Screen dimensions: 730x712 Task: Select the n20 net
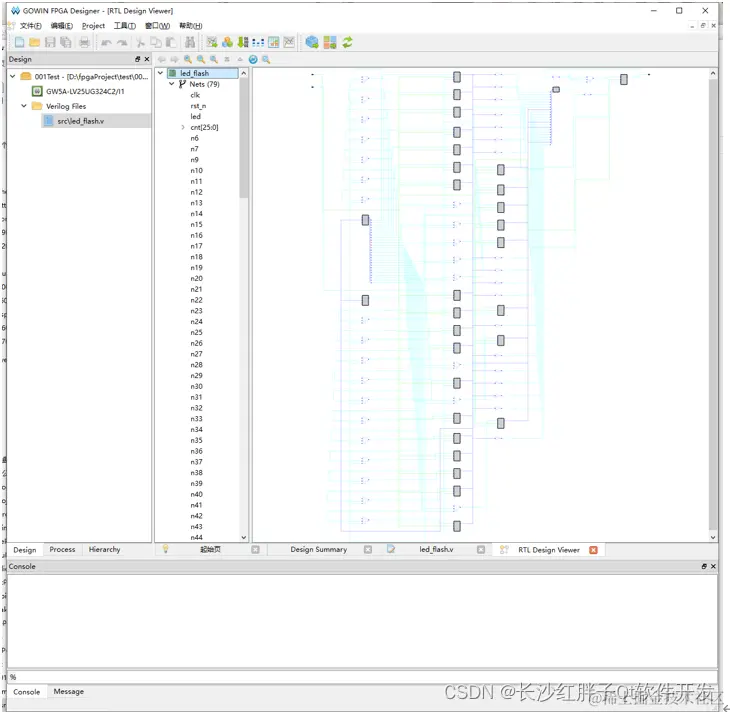pyautogui.click(x=196, y=278)
